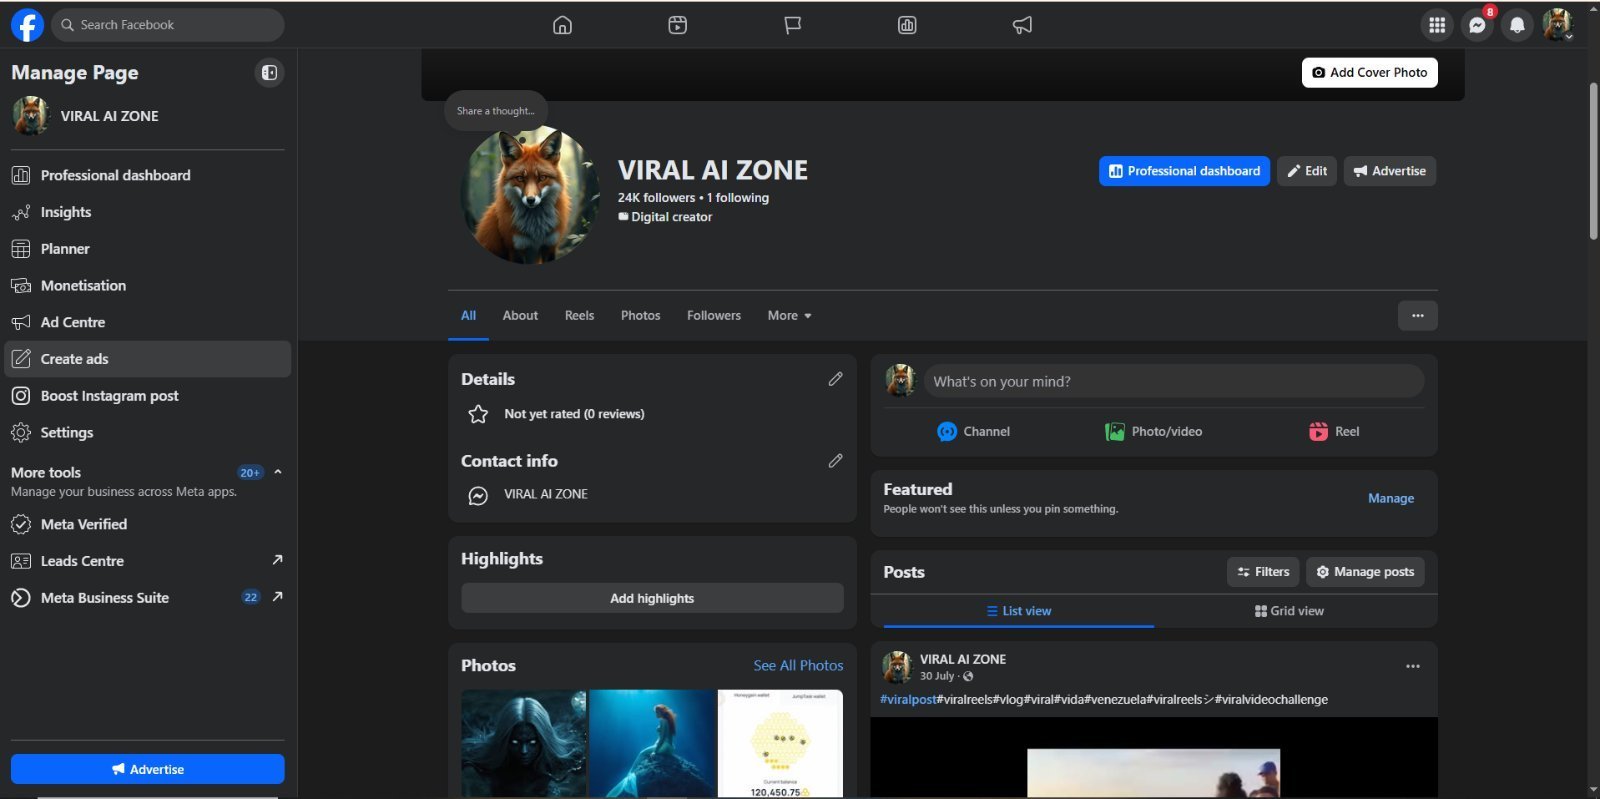
Task: Open Messenger with 8 notifications
Action: 1477,25
